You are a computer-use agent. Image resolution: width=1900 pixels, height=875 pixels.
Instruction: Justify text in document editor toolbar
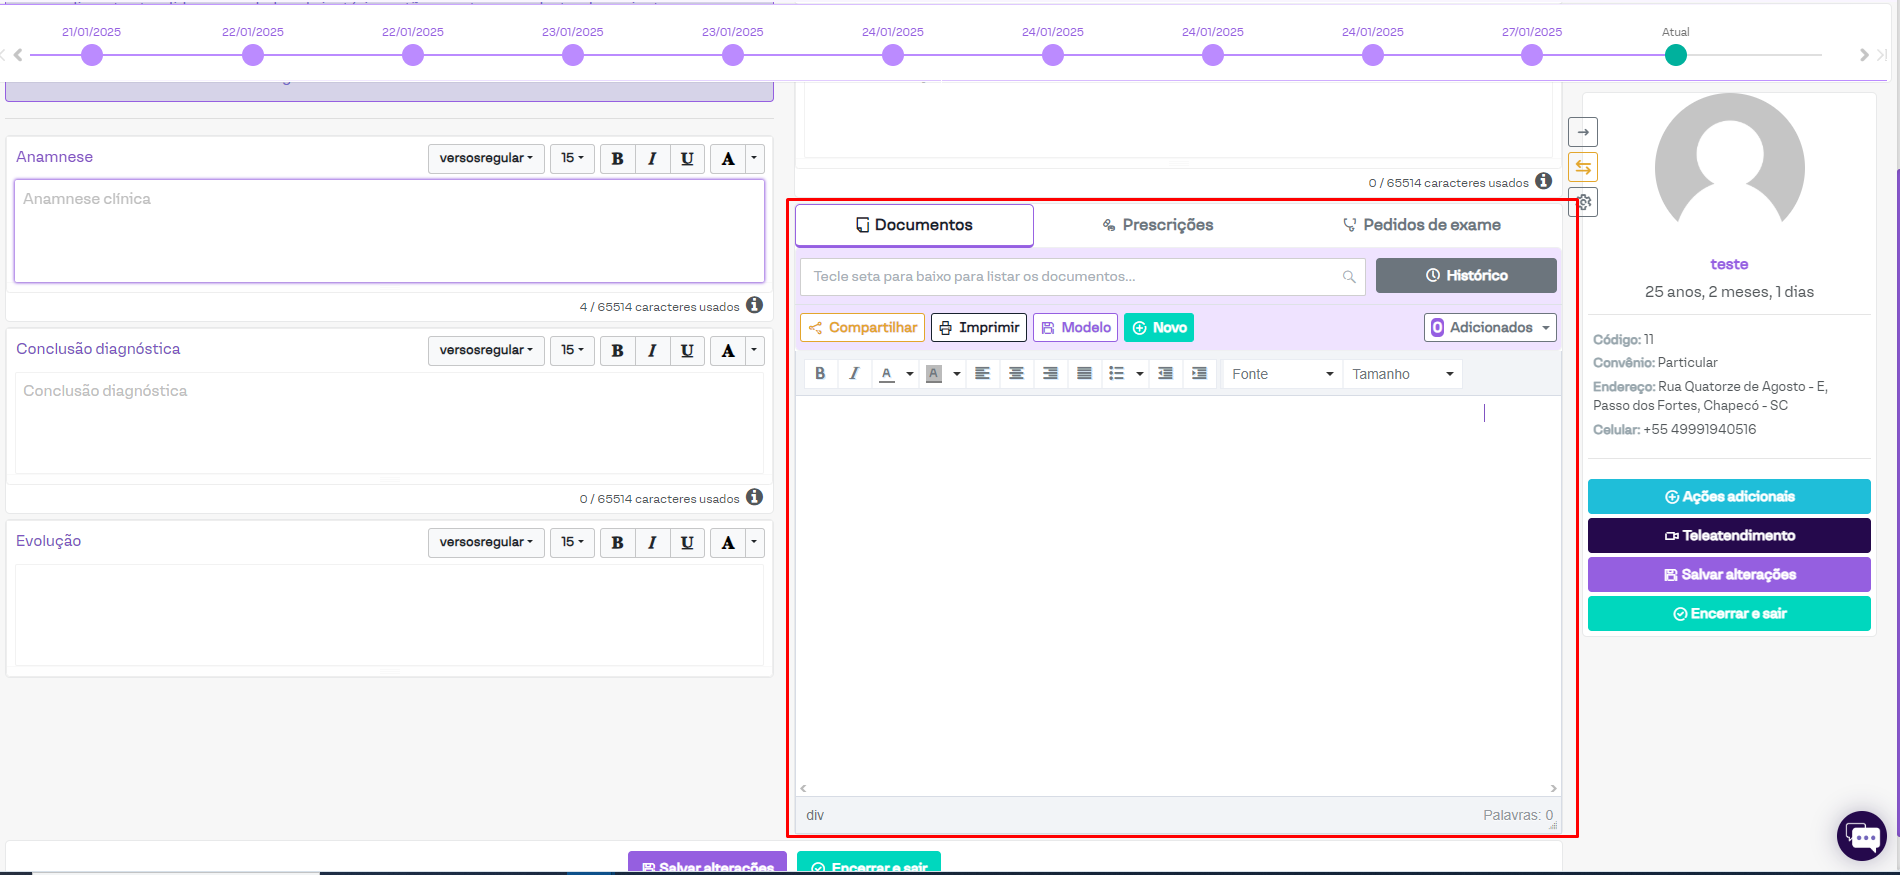pyautogui.click(x=1084, y=374)
